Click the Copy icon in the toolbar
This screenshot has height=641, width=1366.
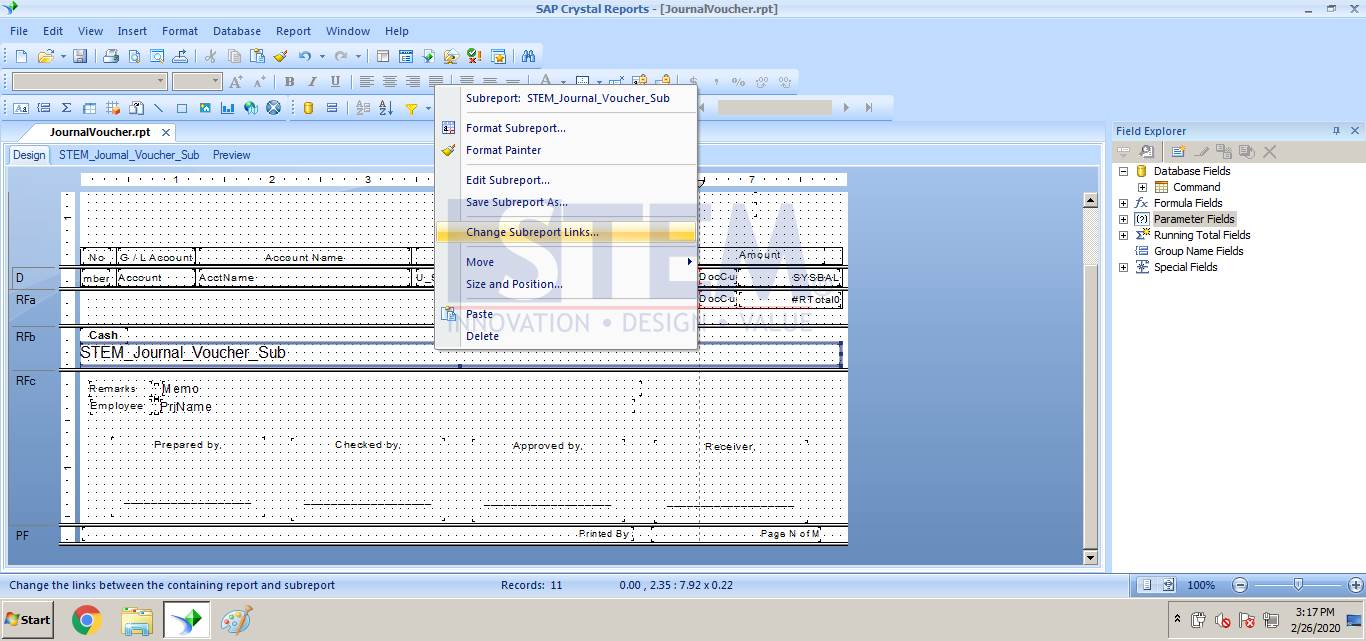point(234,57)
